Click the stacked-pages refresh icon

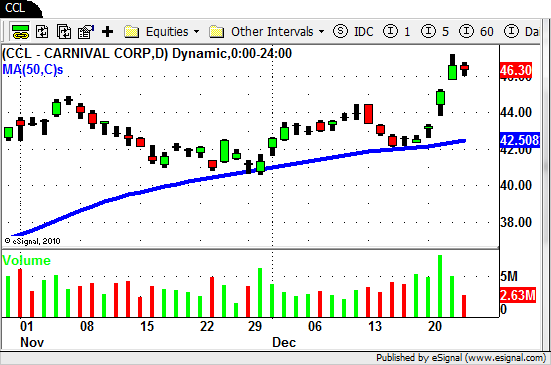click(64, 32)
